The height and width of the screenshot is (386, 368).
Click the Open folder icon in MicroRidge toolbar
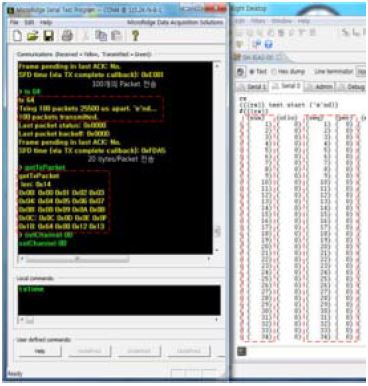pos(33,35)
